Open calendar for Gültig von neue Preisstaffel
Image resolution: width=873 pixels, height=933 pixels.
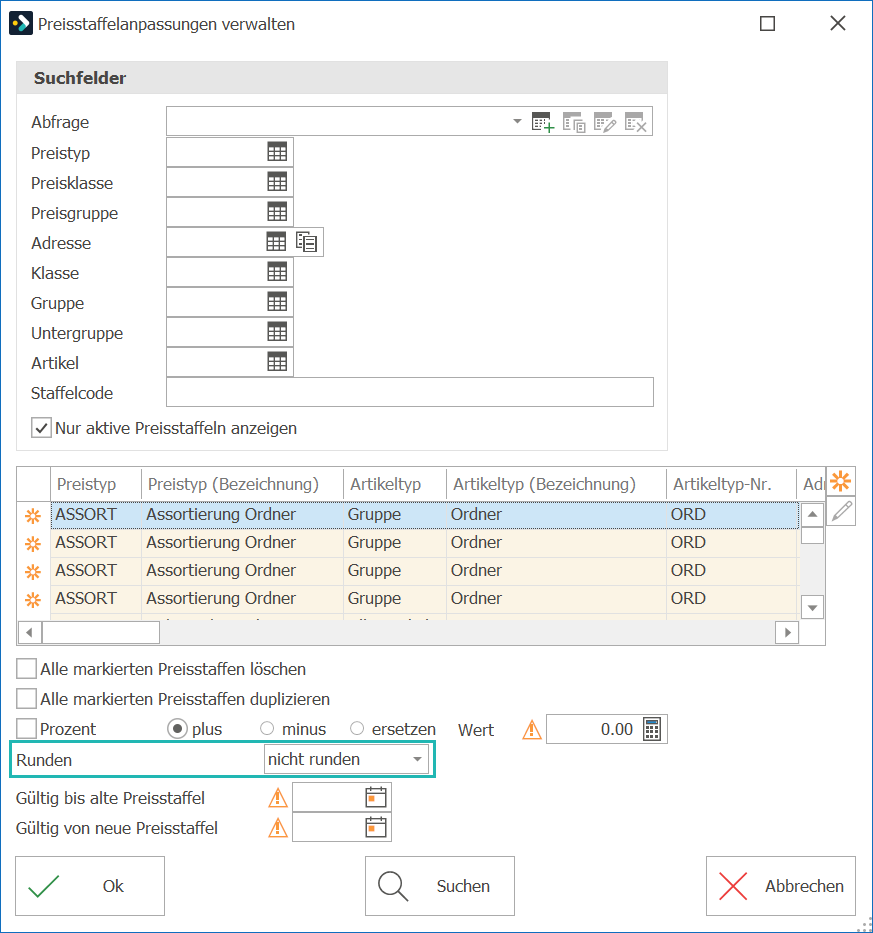coord(376,828)
